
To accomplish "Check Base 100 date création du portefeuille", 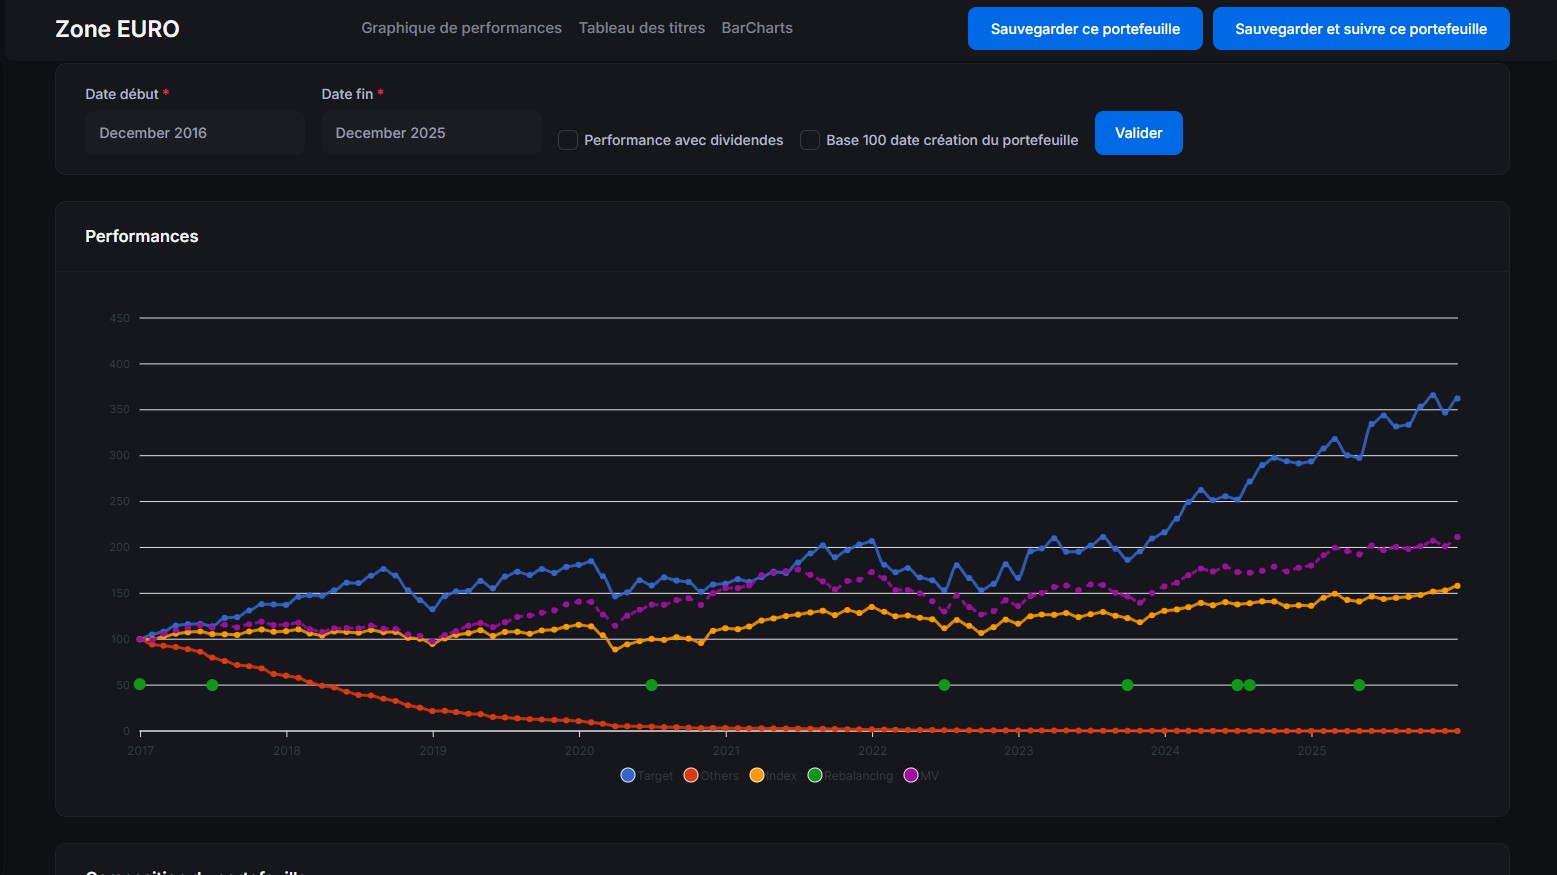I will click(x=810, y=140).
